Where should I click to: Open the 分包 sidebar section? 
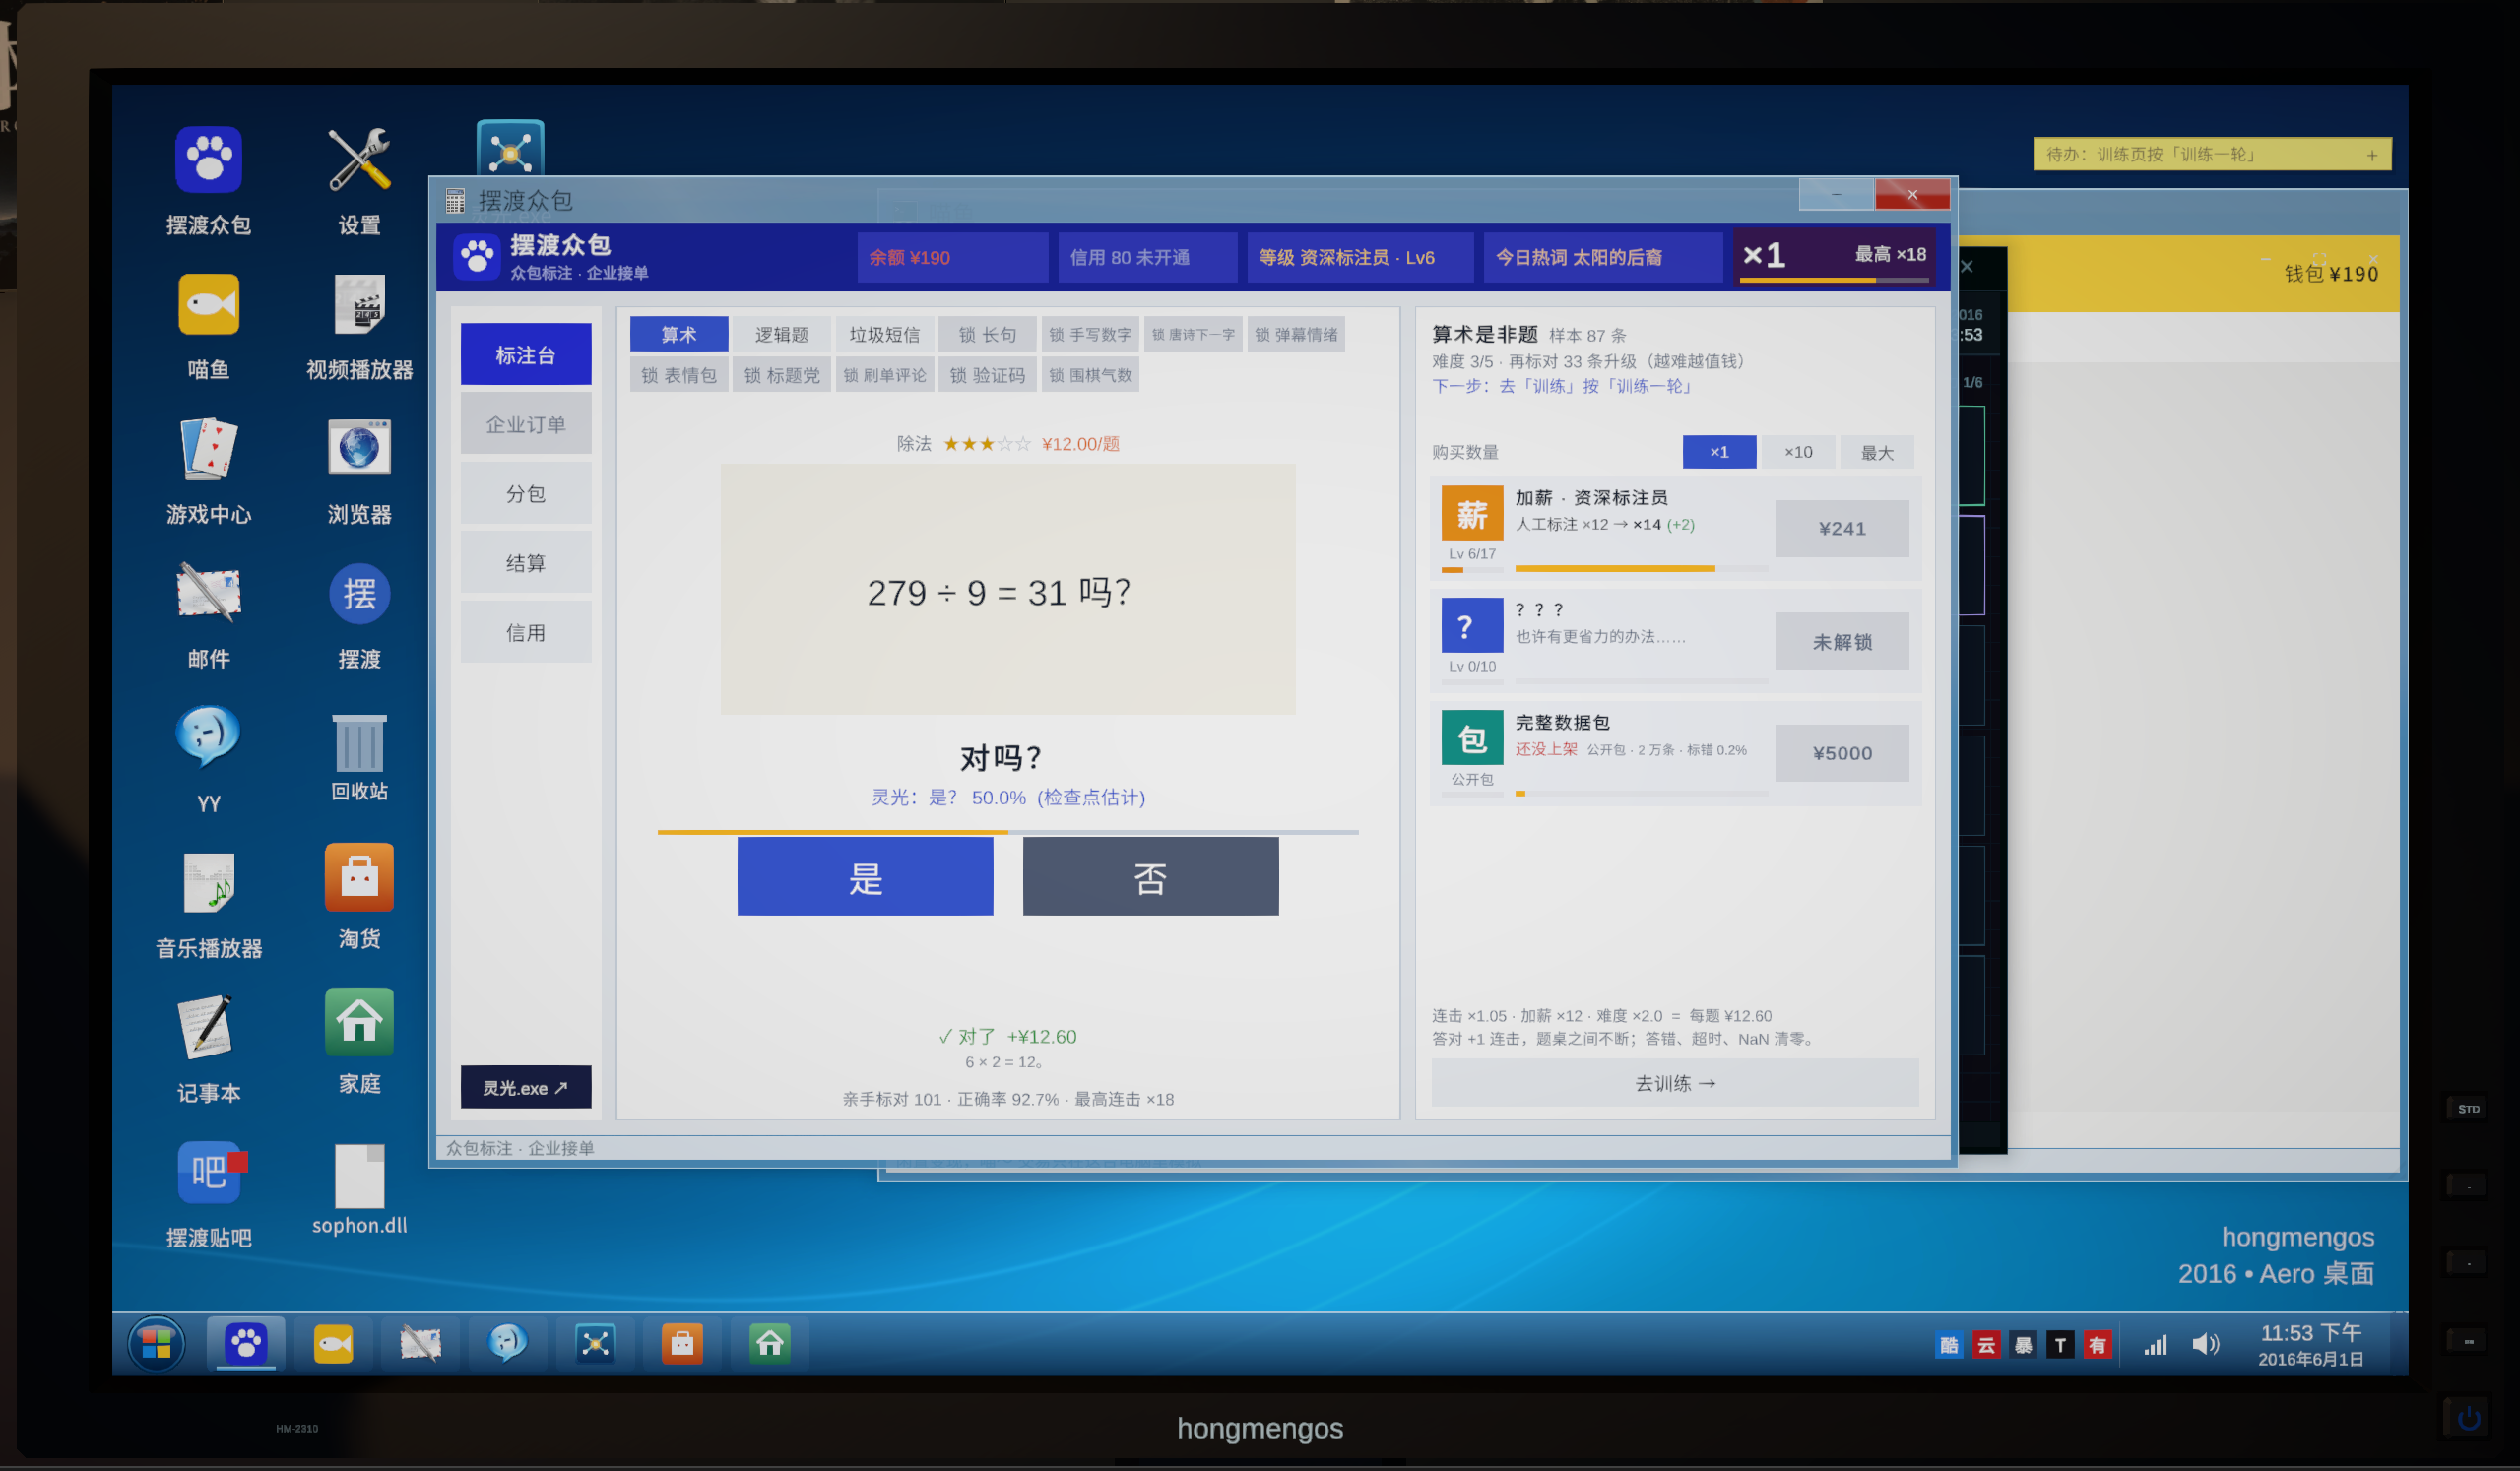pos(525,493)
